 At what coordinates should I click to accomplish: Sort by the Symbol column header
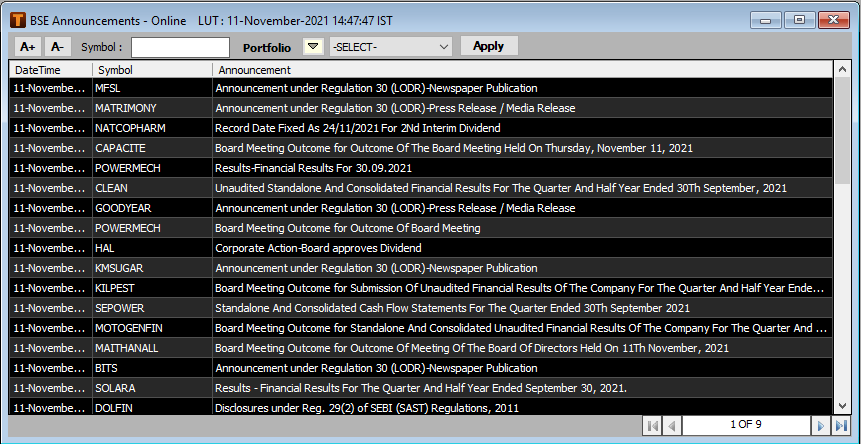(x=152, y=70)
